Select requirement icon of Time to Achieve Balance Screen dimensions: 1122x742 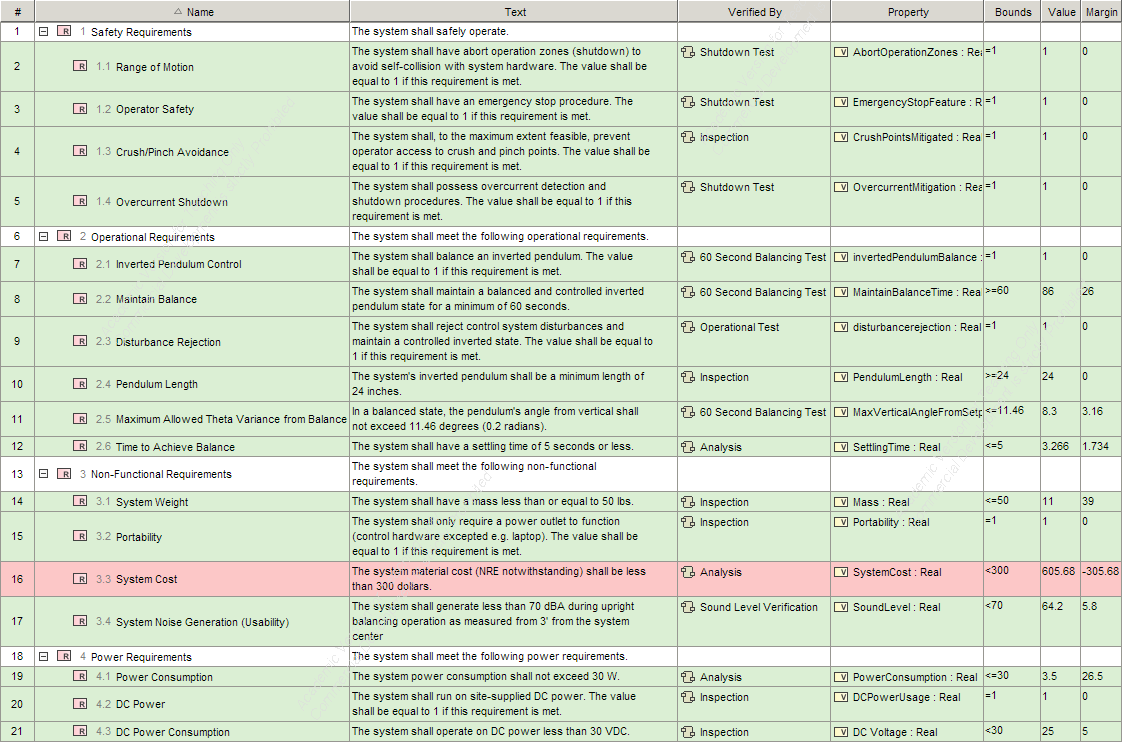click(x=80, y=446)
